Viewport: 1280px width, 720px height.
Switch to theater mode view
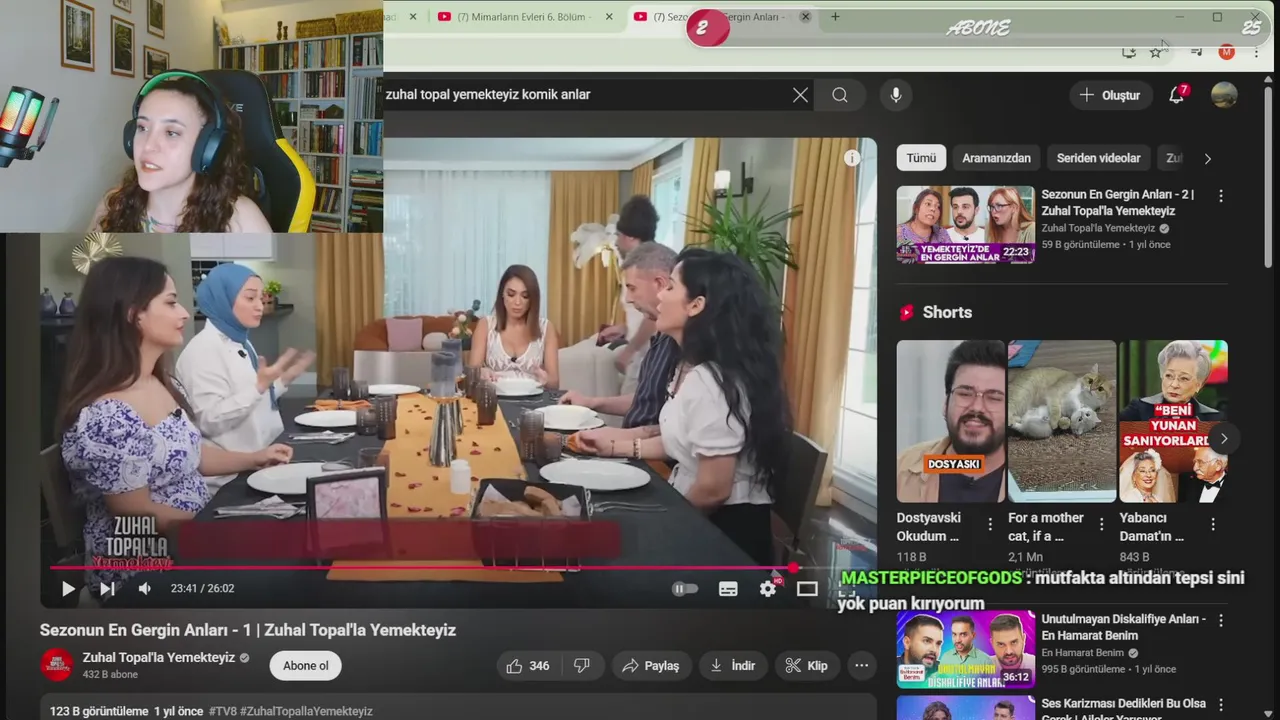coord(807,589)
